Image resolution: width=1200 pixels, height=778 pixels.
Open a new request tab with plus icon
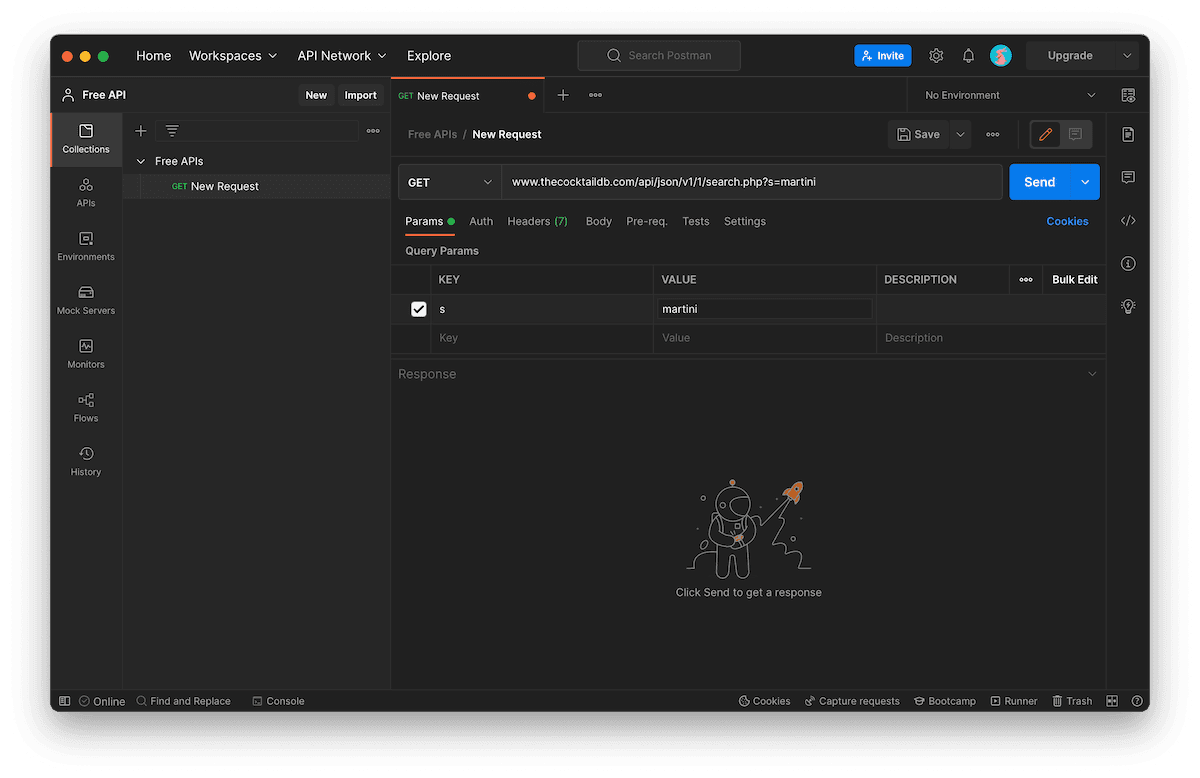click(563, 95)
